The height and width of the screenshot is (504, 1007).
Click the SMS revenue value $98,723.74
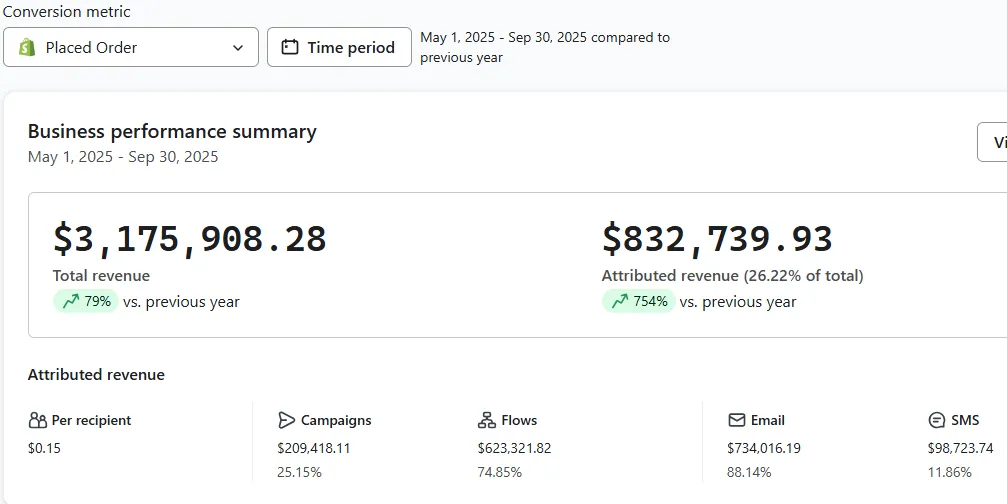(x=960, y=448)
